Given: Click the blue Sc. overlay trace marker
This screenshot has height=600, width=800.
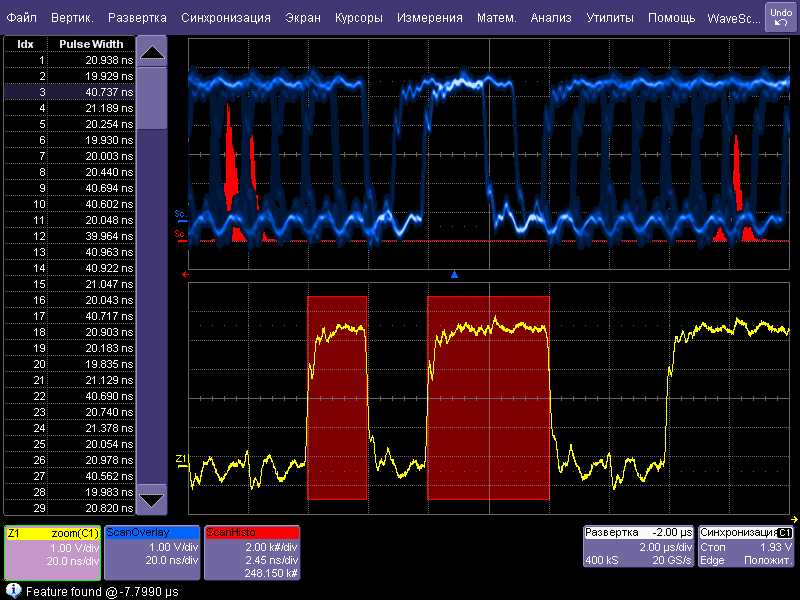Looking at the screenshot, I should 180,215.
